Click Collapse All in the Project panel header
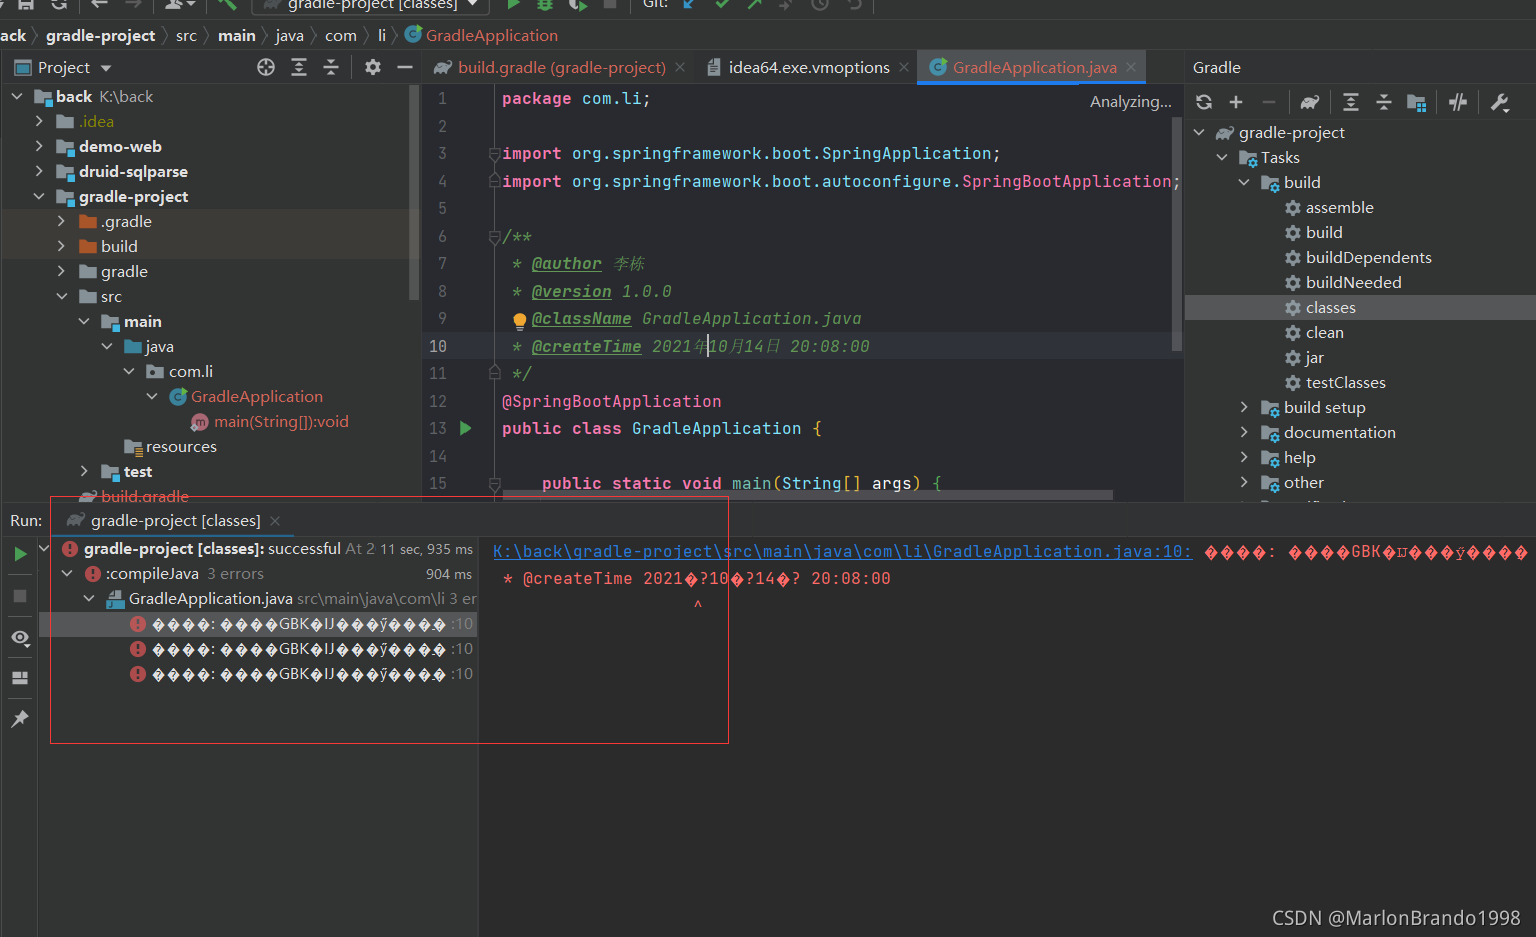This screenshot has width=1536, height=937. [x=331, y=67]
